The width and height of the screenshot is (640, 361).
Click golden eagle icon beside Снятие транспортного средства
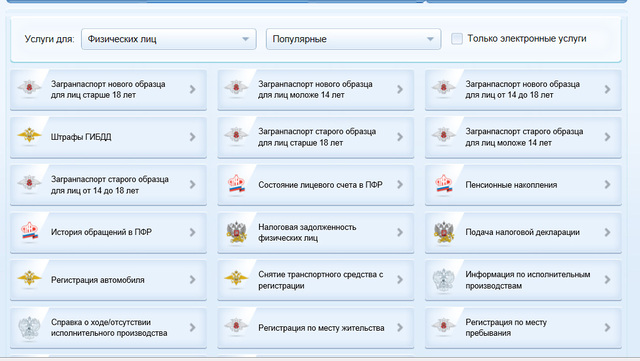click(236, 278)
